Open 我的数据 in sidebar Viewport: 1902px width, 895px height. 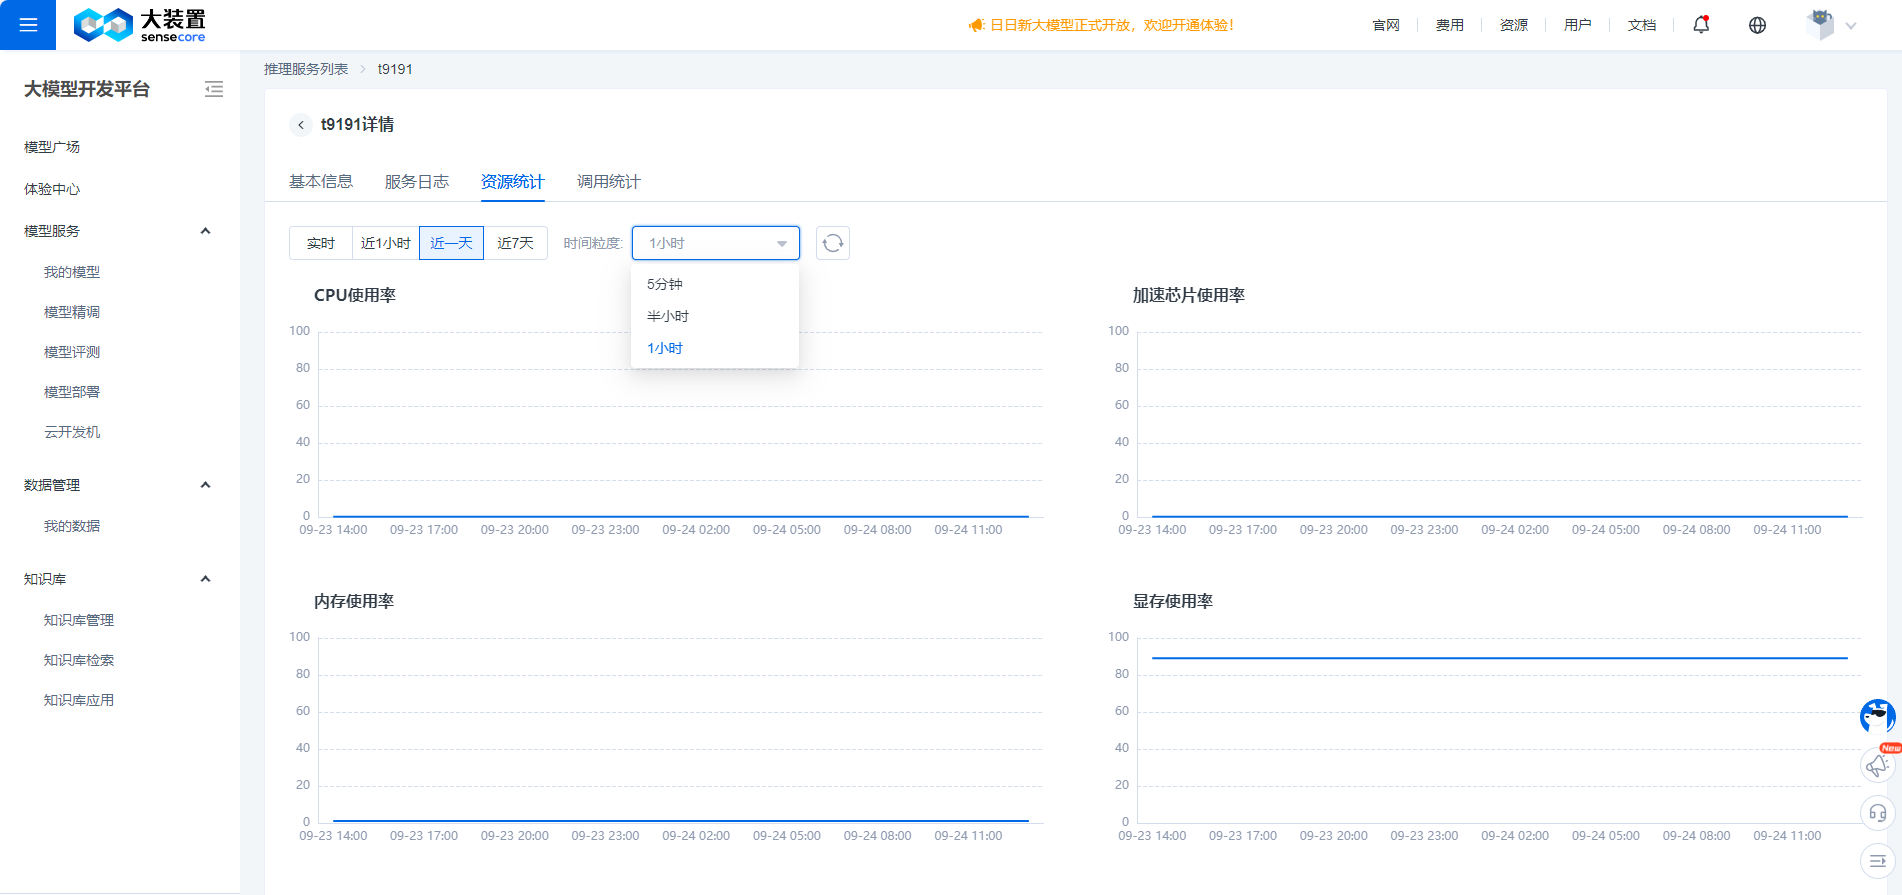72,526
